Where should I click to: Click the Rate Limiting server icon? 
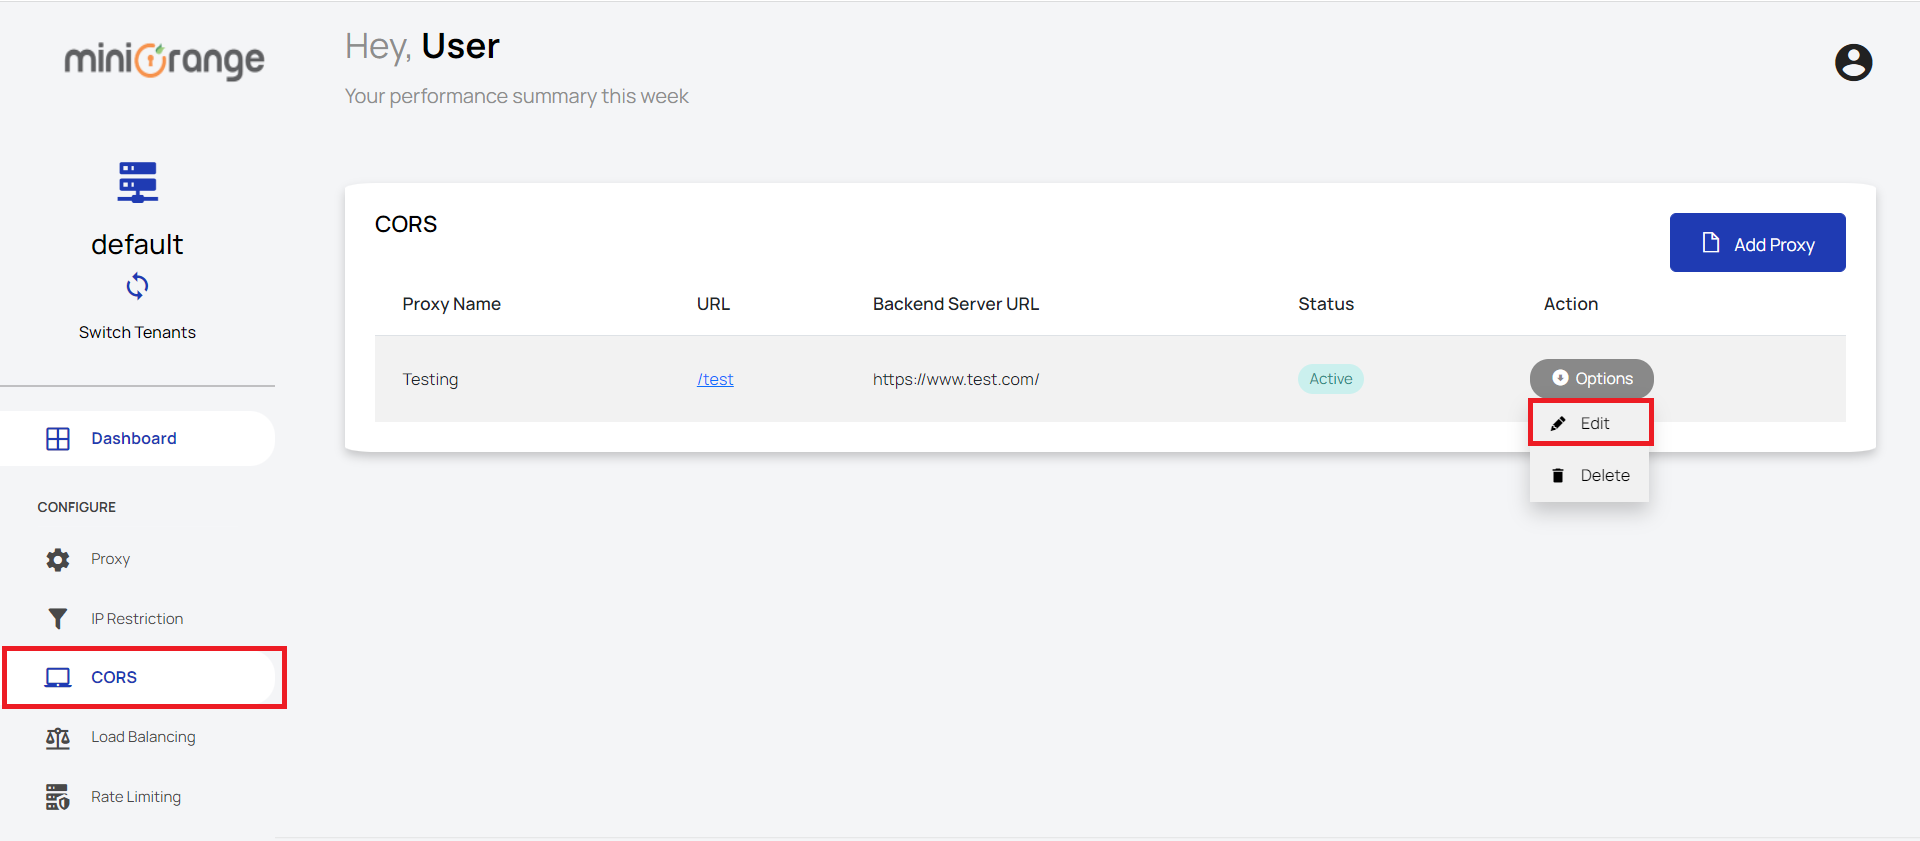58,797
